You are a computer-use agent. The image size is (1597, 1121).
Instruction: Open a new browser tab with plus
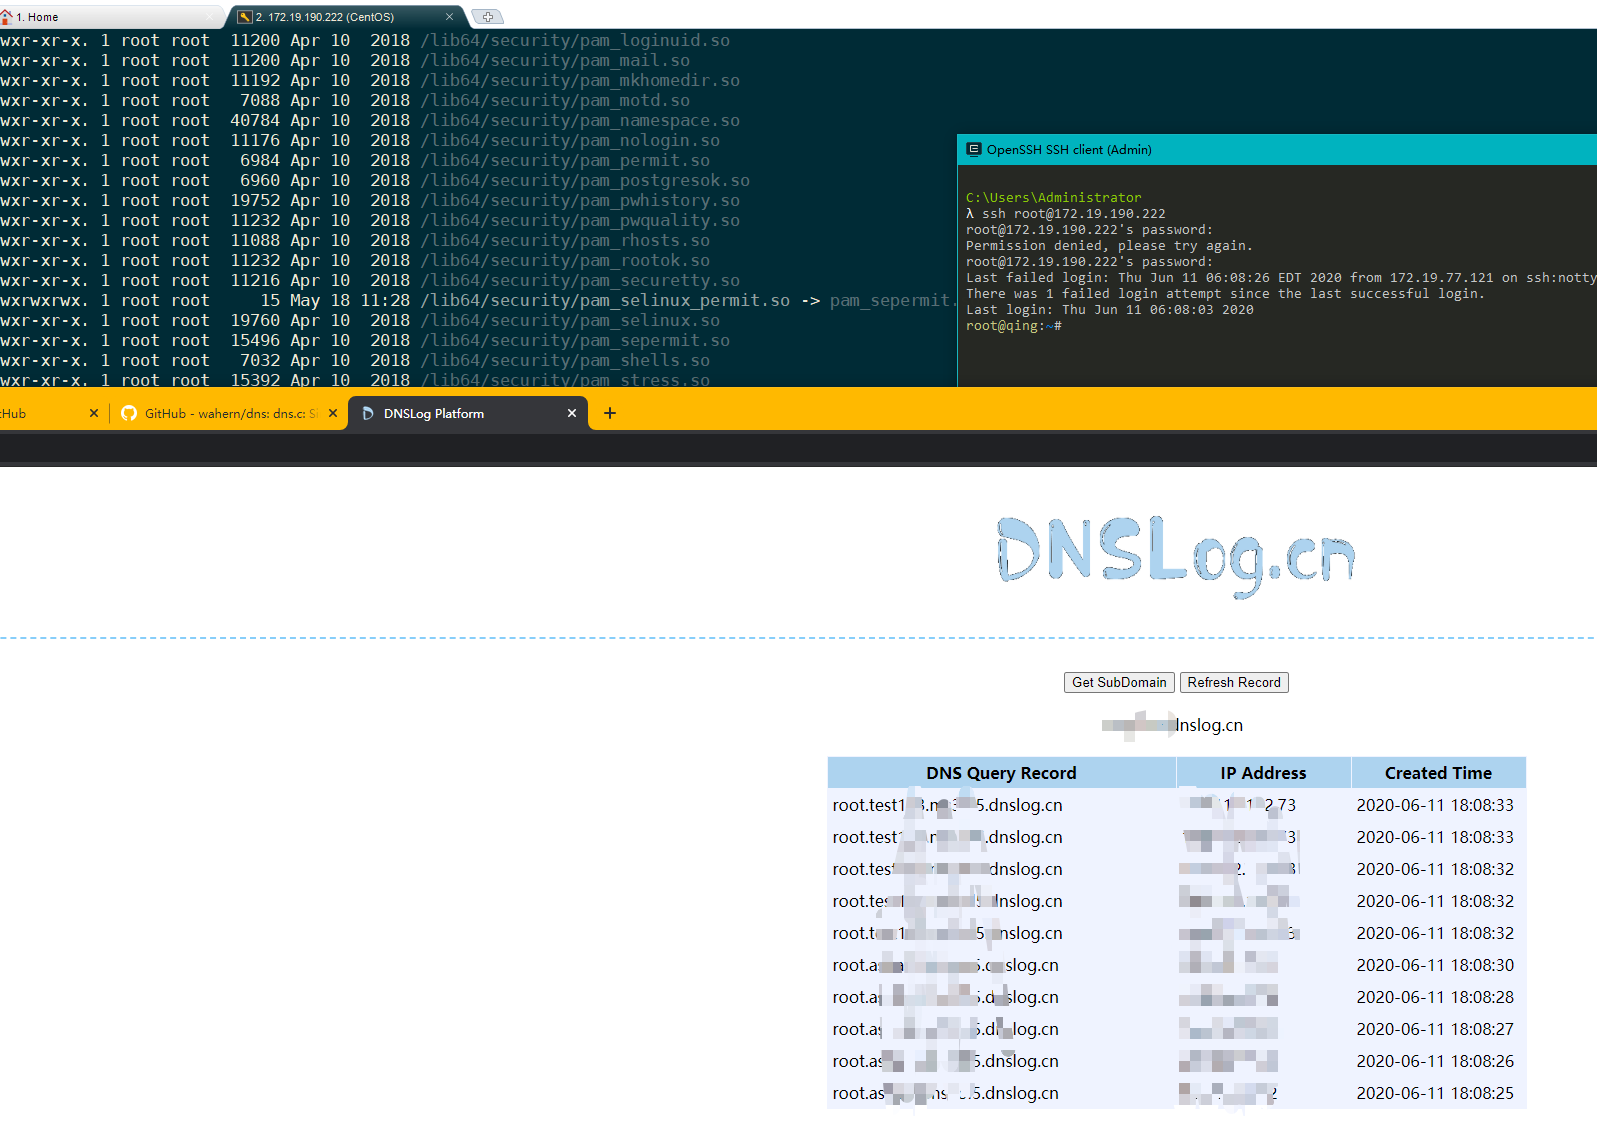(610, 413)
